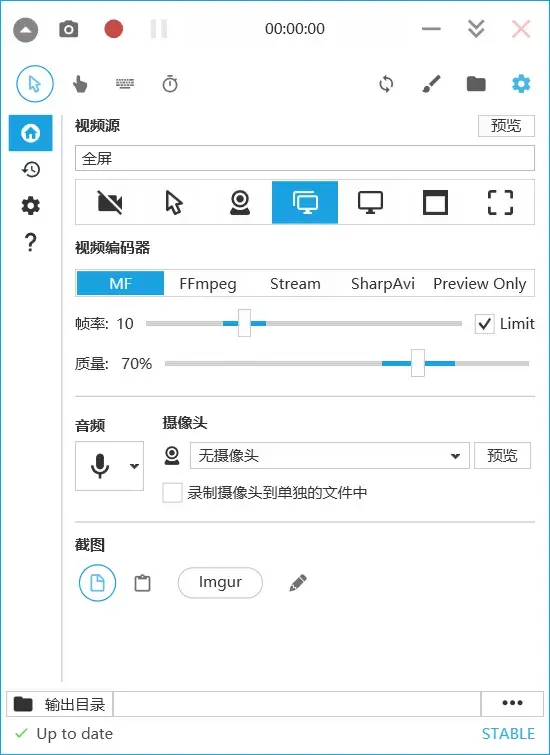The height and width of the screenshot is (755, 550).
Task: Expand the window with the double chevron icon
Action: (x=476, y=29)
